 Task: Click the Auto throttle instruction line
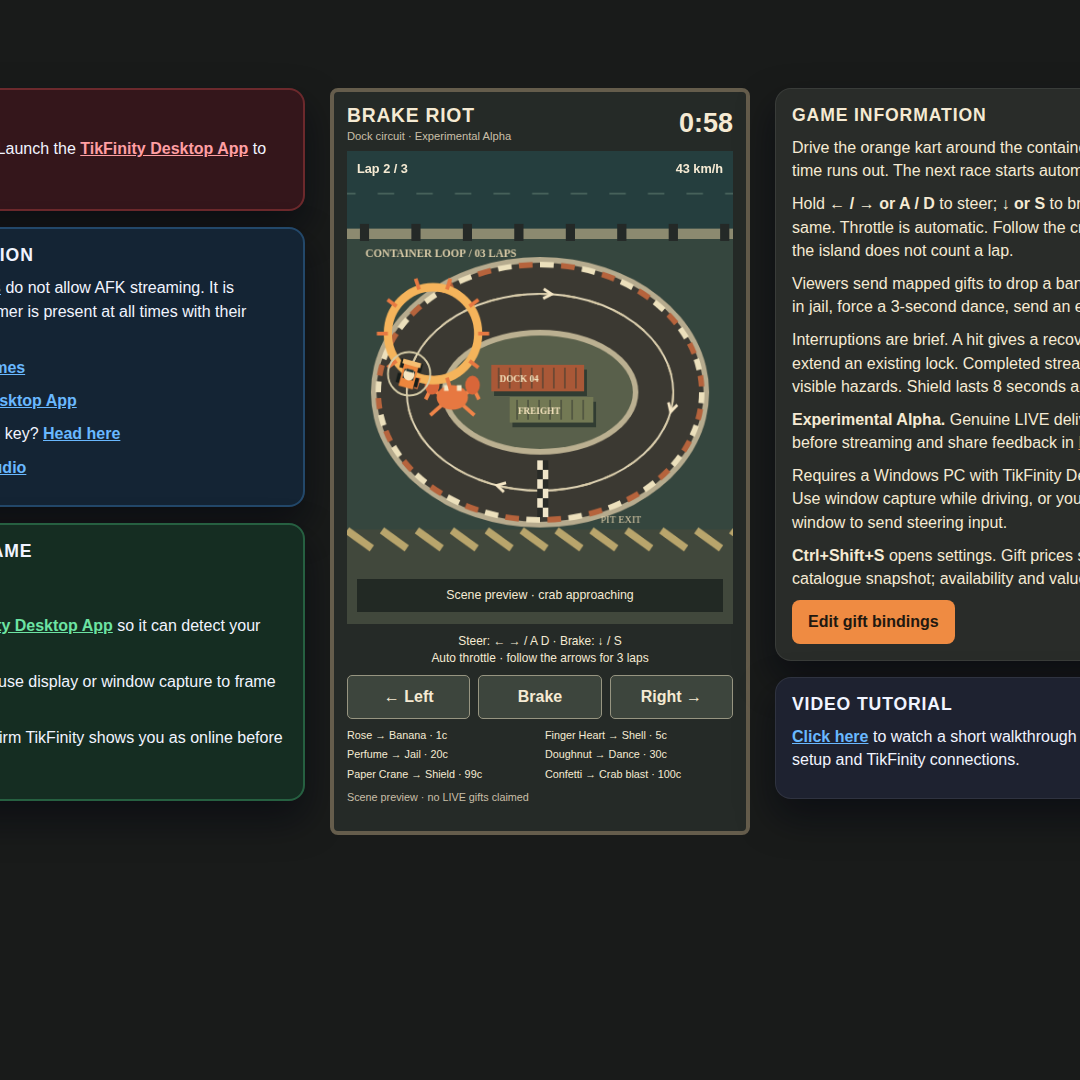coord(539,658)
